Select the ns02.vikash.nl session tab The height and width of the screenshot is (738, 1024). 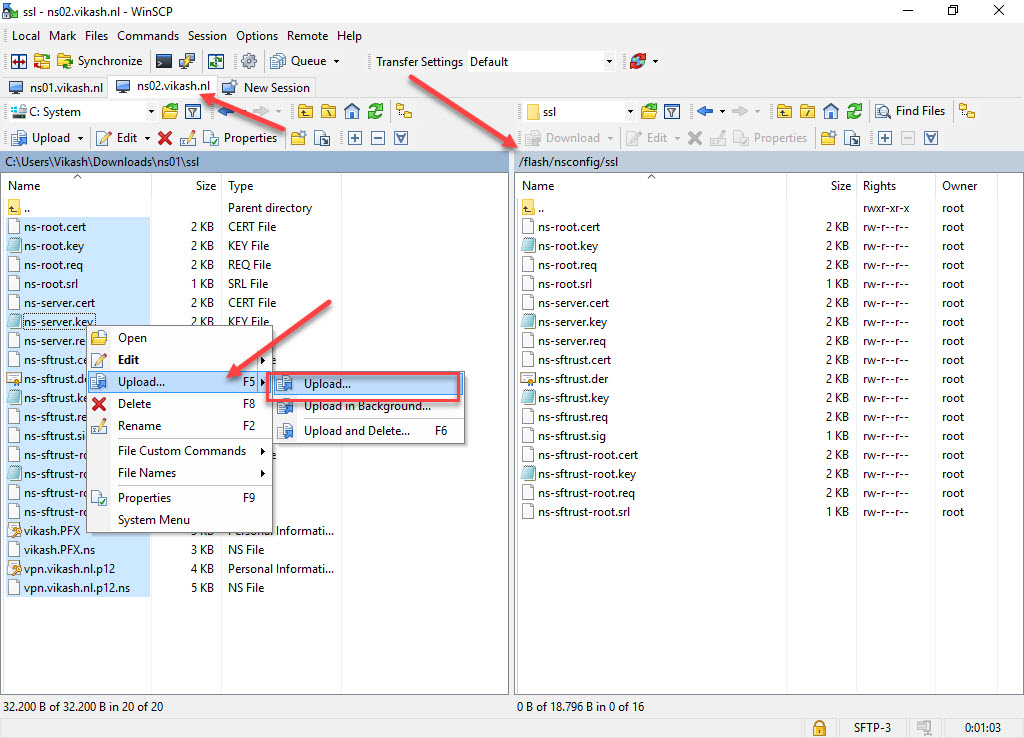(164, 86)
